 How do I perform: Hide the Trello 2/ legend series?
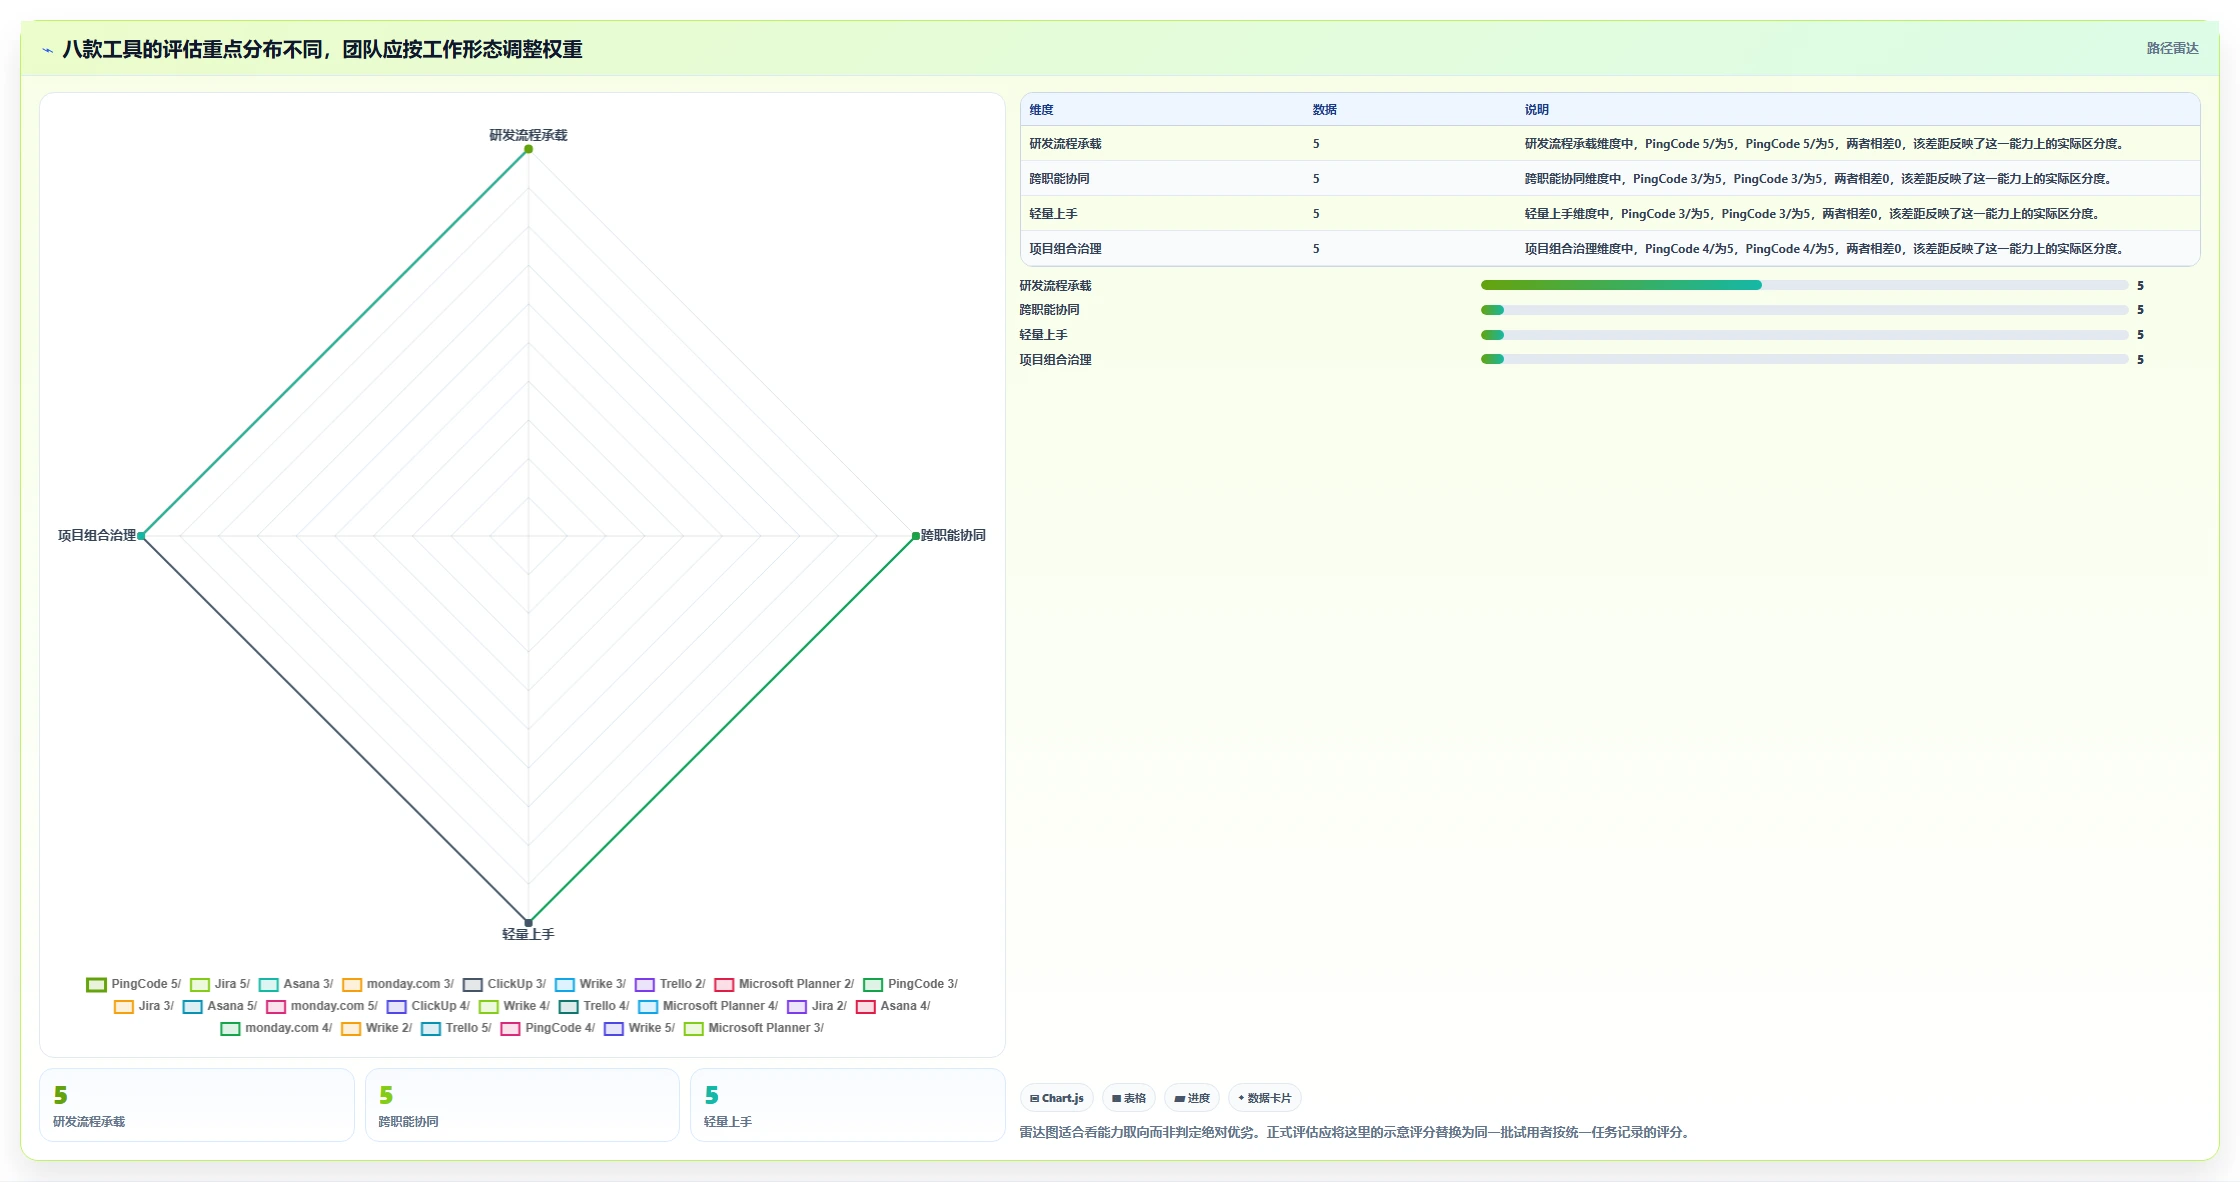(670, 984)
